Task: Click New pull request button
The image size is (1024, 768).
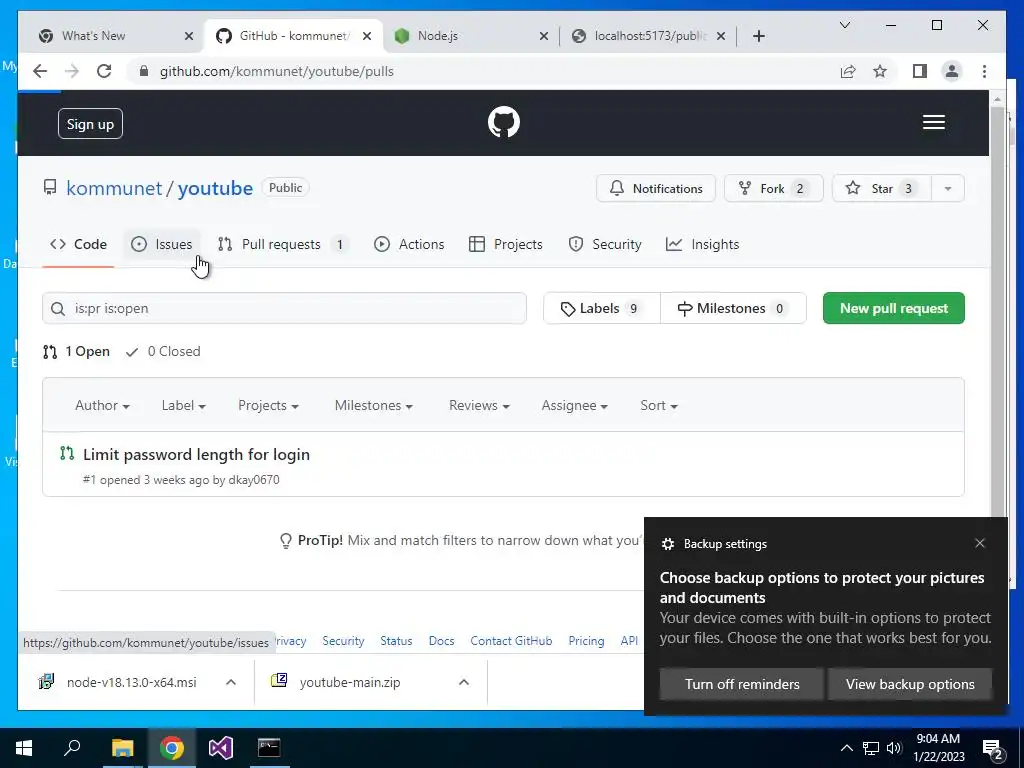Action: (893, 308)
